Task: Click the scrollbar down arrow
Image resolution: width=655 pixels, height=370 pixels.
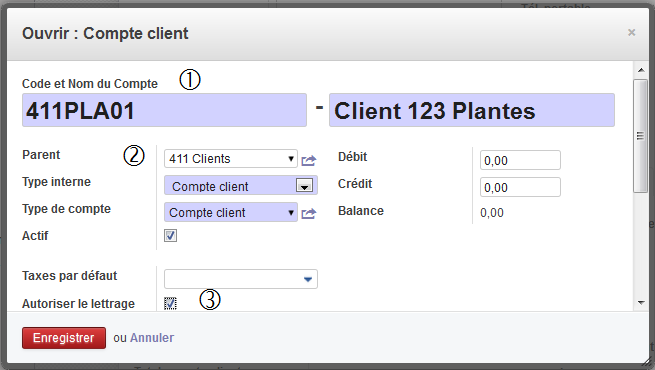Action: [641, 303]
